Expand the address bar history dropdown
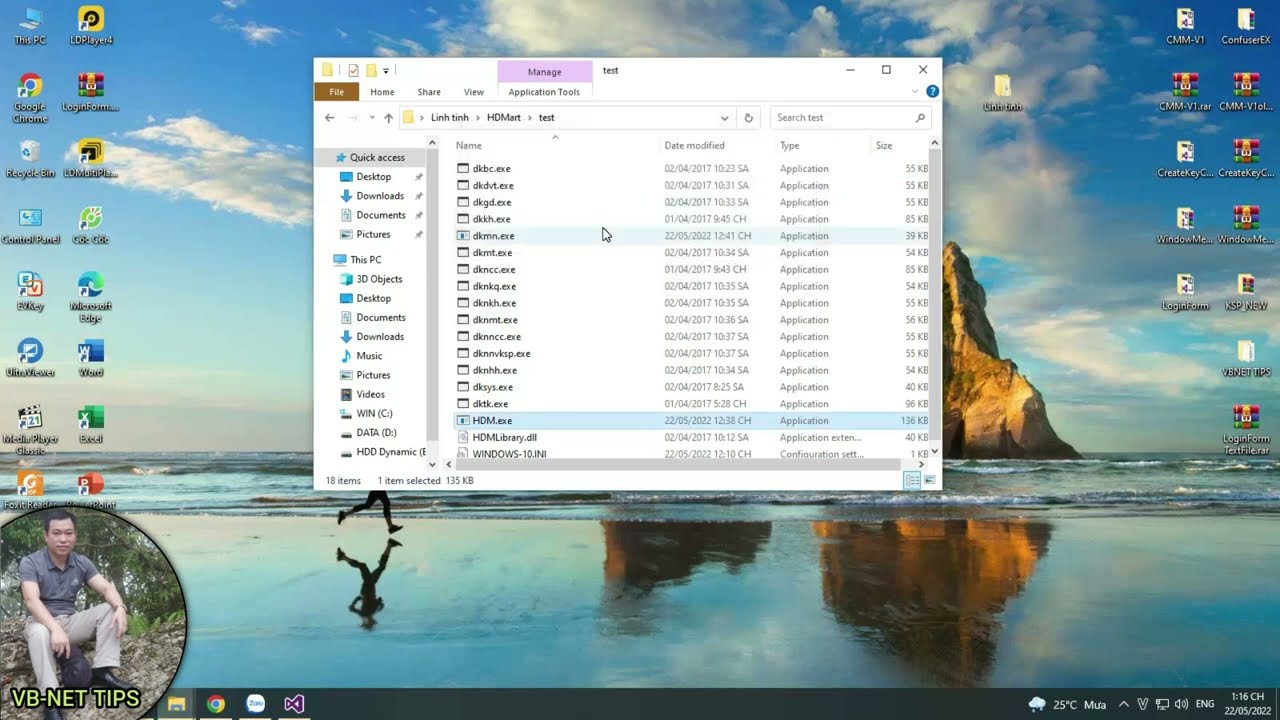1280x720 pixels. coord(725,118)
